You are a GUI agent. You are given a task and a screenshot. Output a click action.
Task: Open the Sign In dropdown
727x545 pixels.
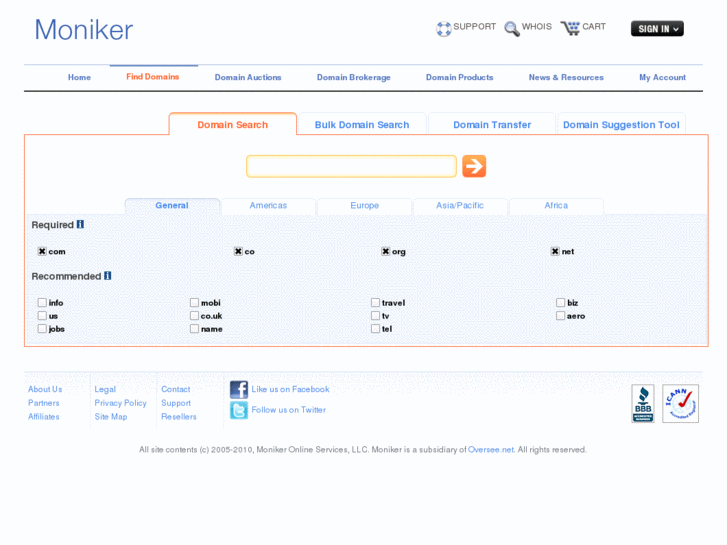coord(657,29)
